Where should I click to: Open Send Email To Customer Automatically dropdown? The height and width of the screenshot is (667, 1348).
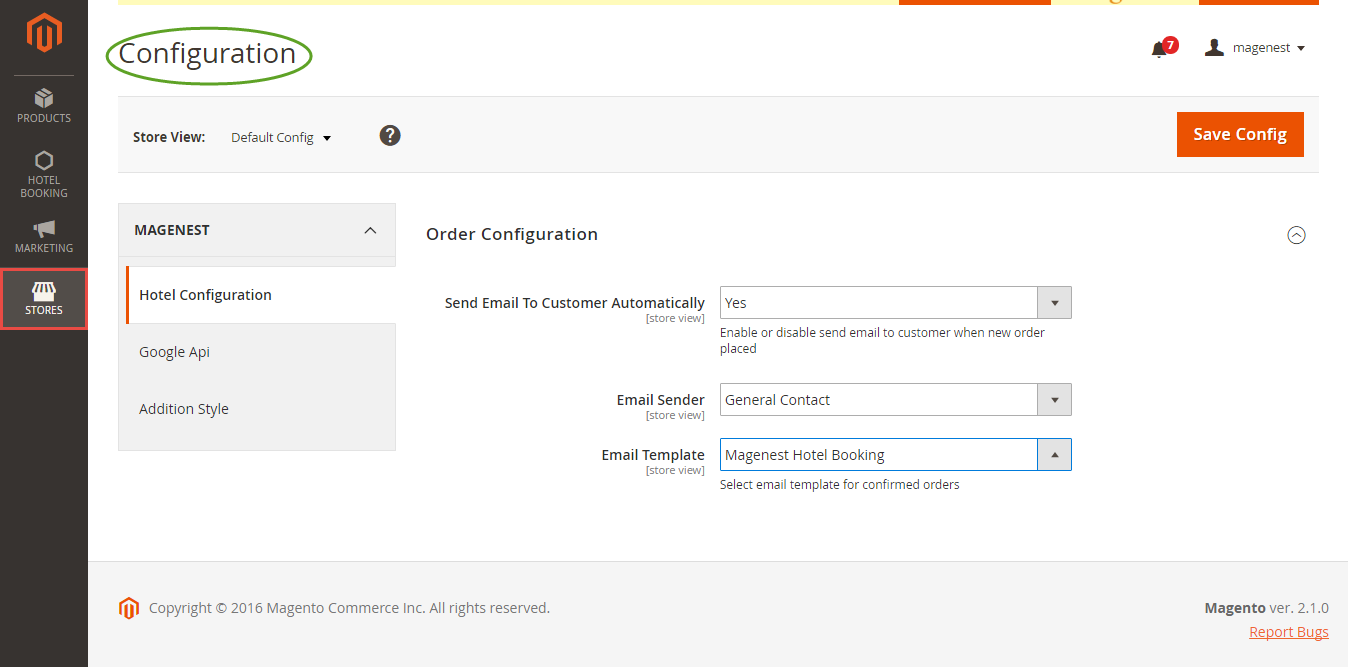[x=896, y=303]
